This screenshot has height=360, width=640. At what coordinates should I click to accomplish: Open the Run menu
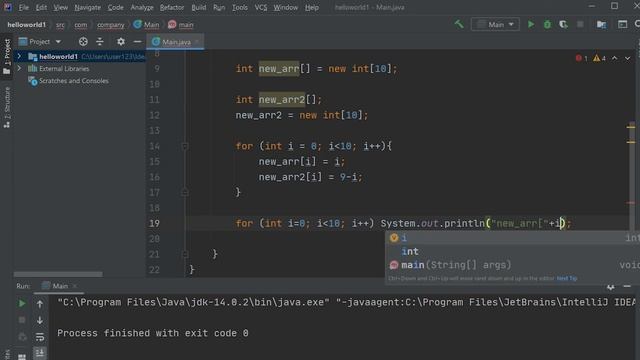pos(219,7)
